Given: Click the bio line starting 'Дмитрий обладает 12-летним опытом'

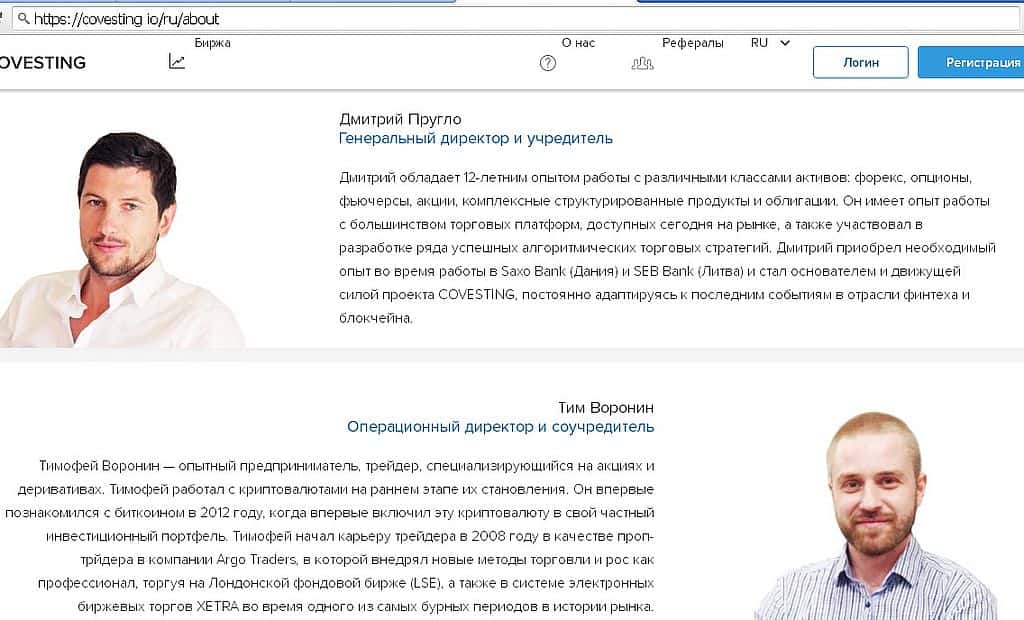Looking at the screenshot, I should coord(655,178).
